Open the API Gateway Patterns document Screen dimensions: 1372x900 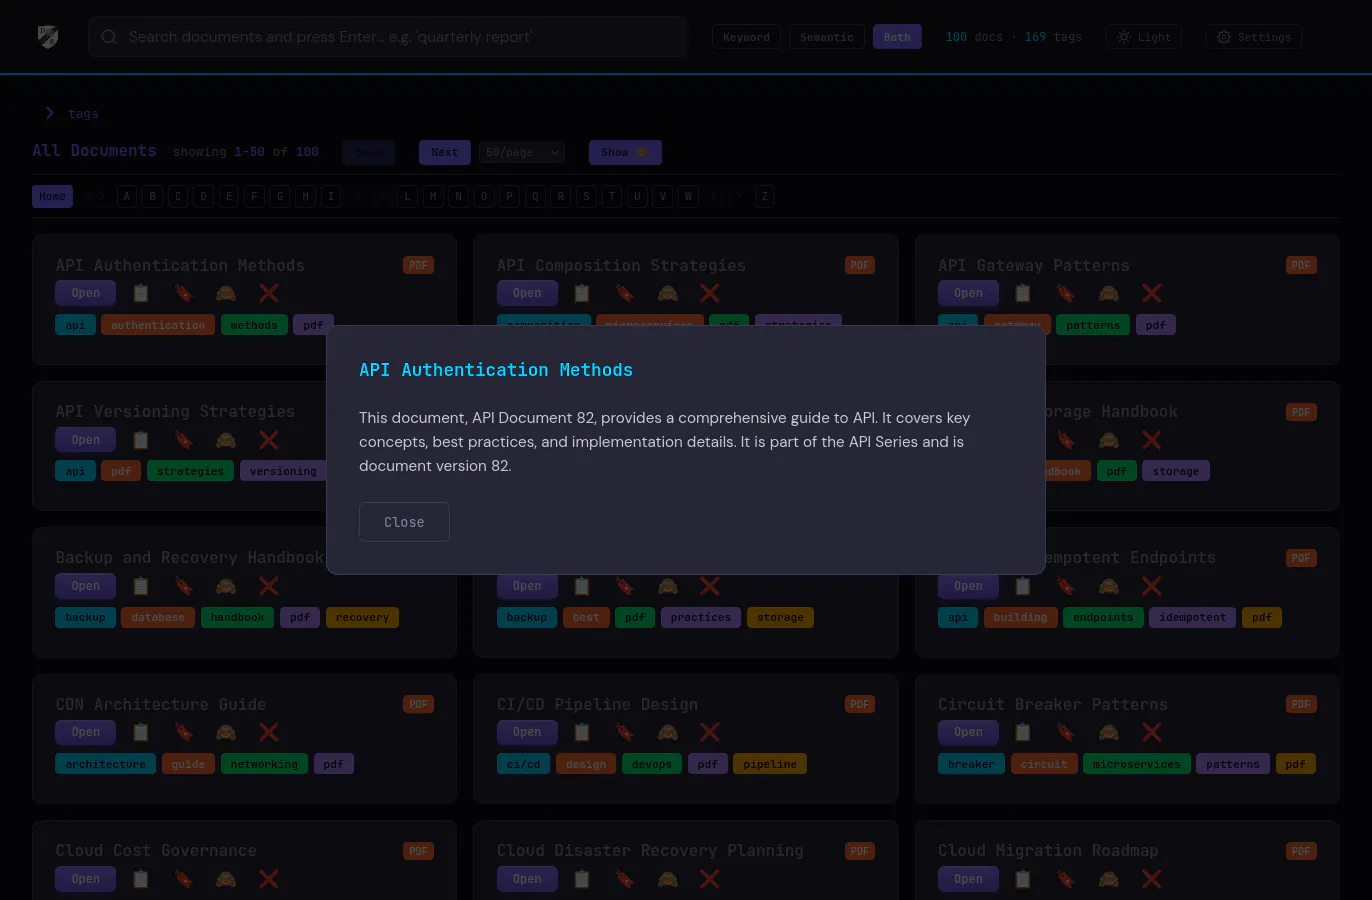(968, 293)
